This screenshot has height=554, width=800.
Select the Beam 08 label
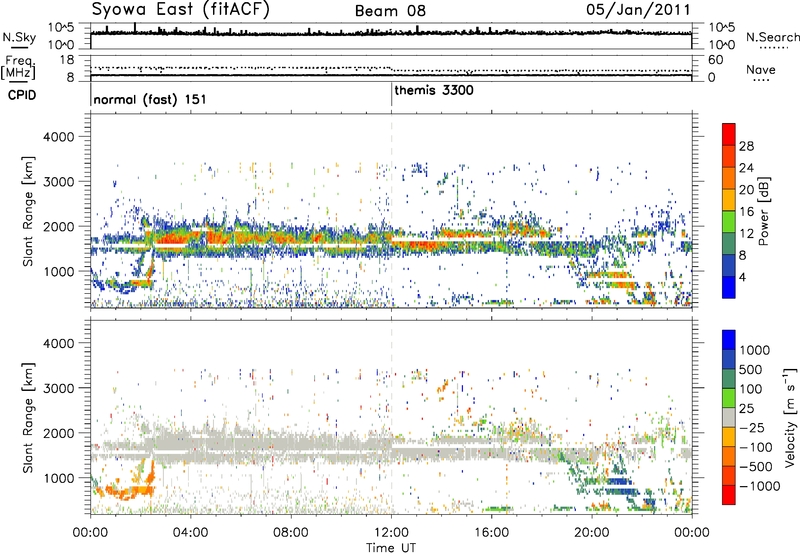point(390,11)
